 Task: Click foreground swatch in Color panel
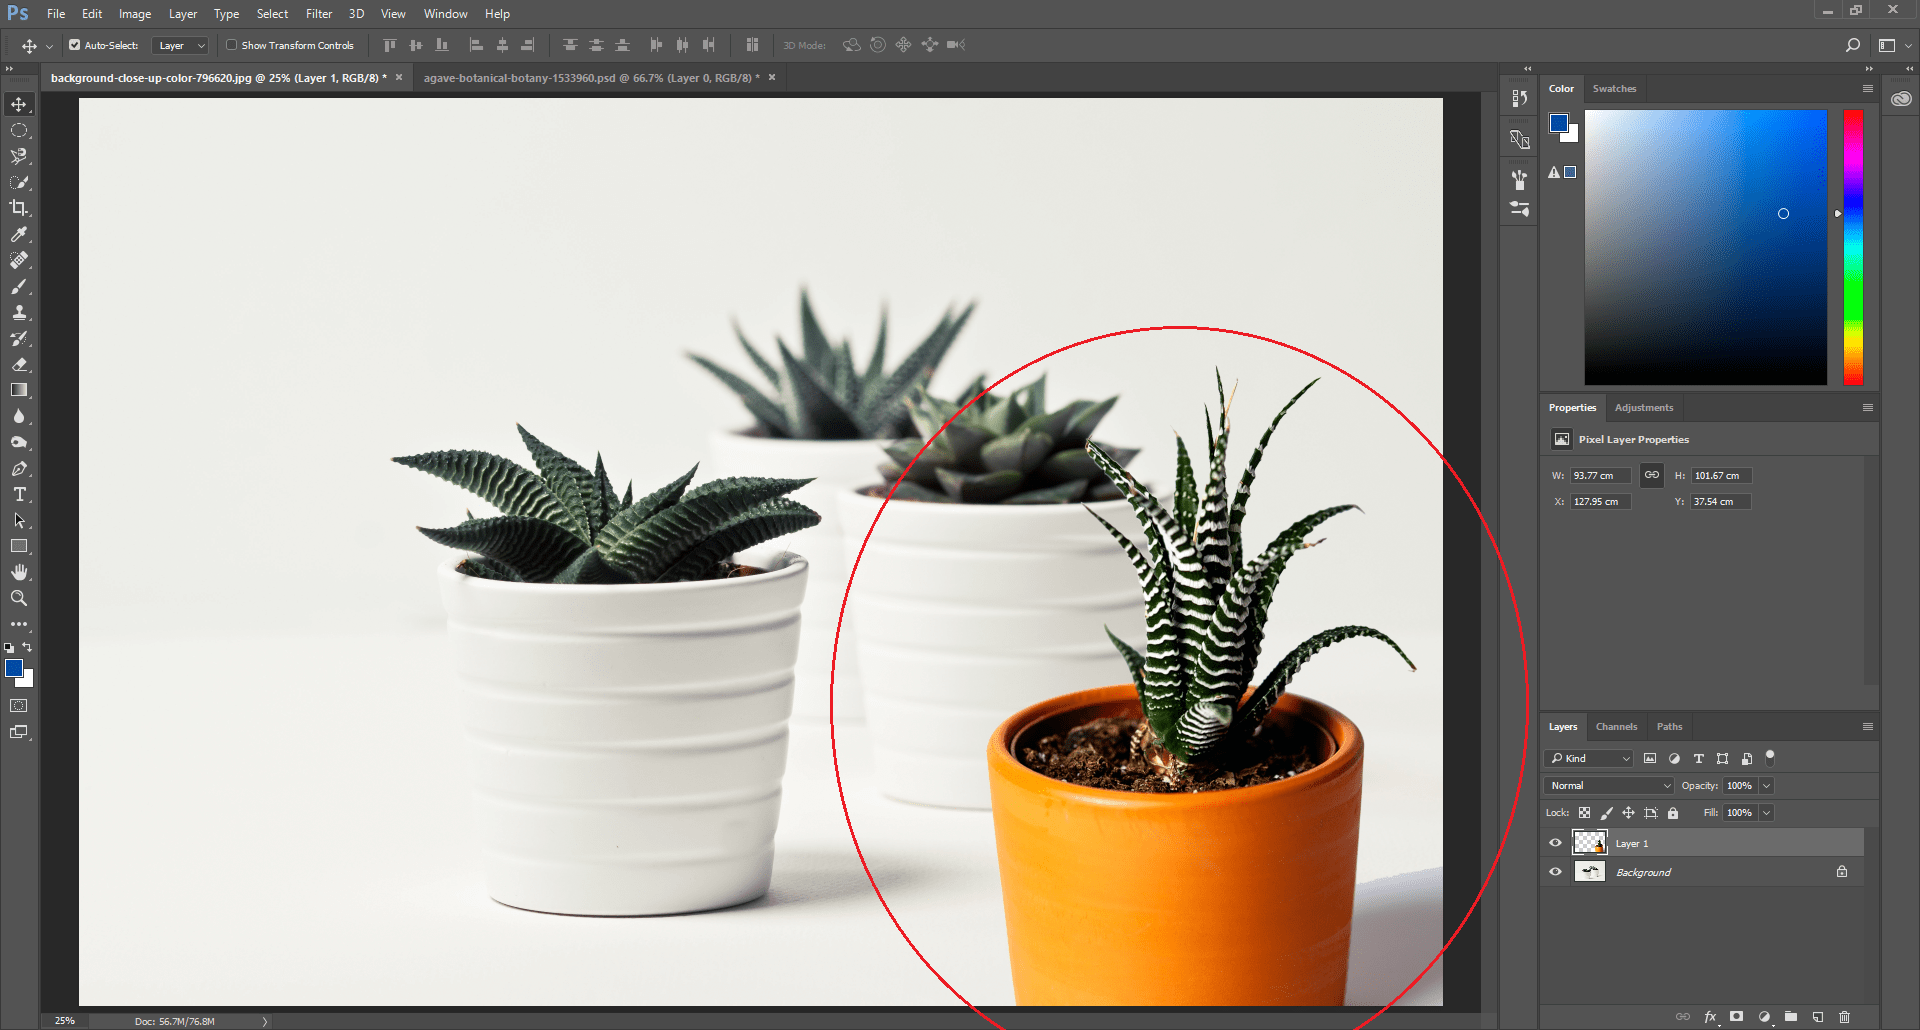point(1559,123)
